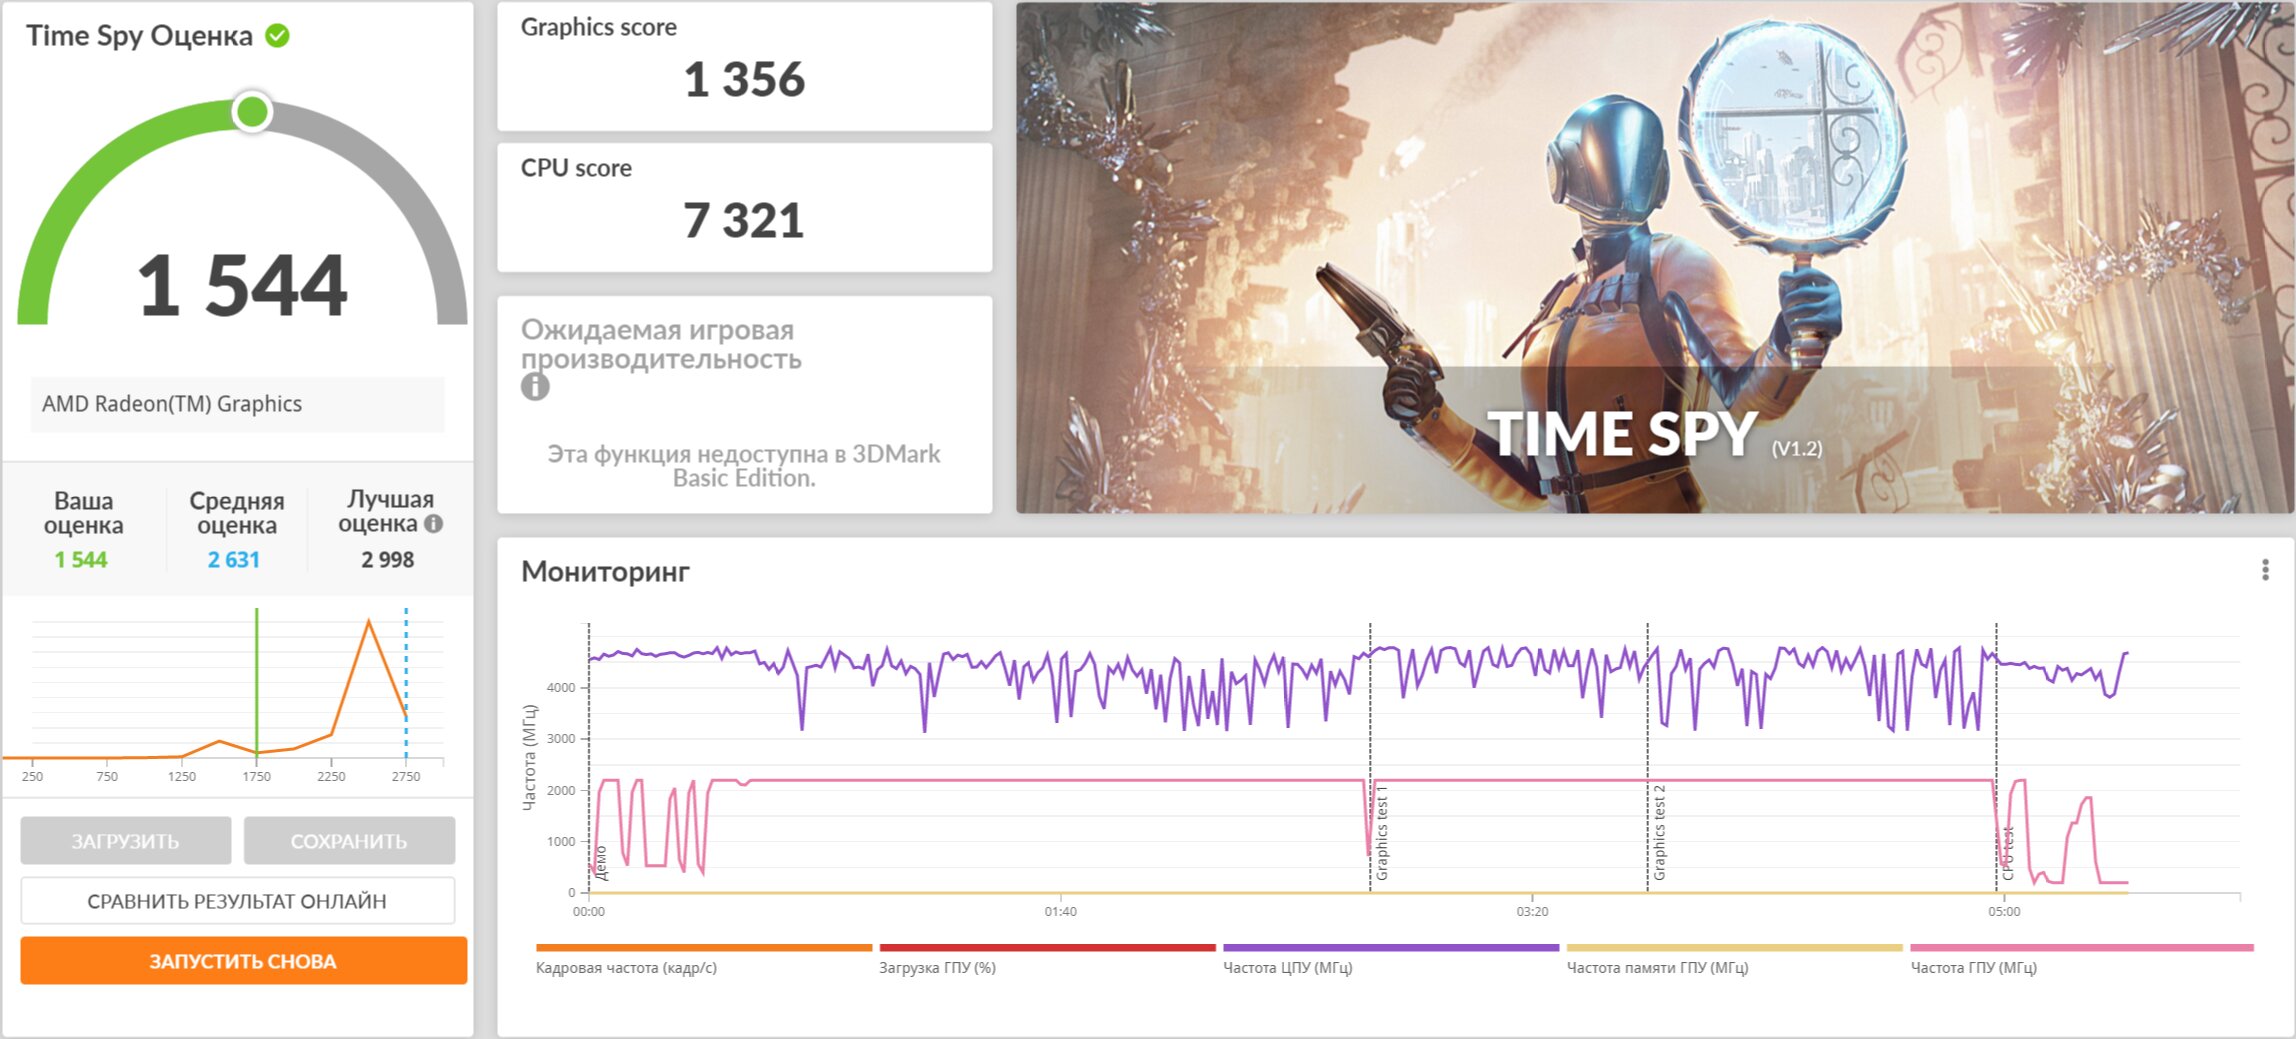Click the Graphics test 2 timeline marker
The image size is (2296, 1039).
pos(1659,833)
